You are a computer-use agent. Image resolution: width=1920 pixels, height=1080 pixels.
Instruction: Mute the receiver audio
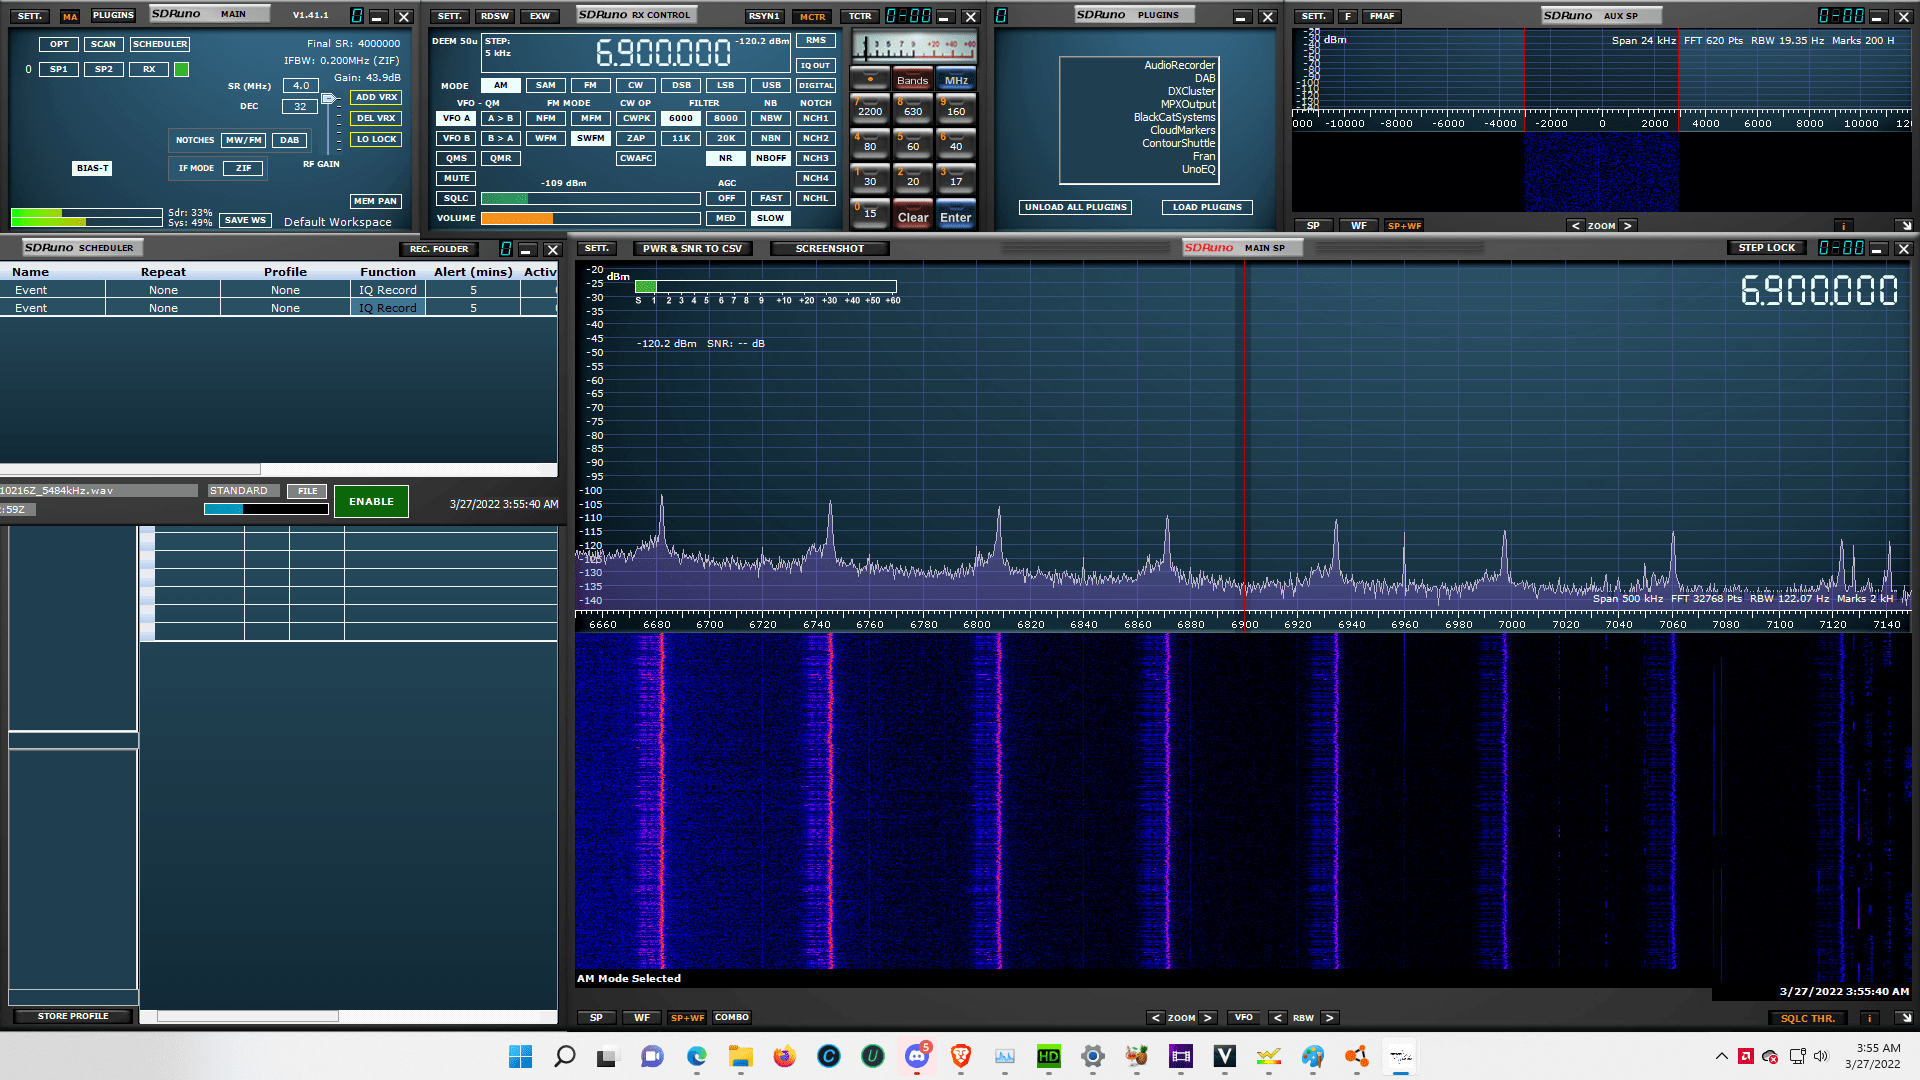456,178
